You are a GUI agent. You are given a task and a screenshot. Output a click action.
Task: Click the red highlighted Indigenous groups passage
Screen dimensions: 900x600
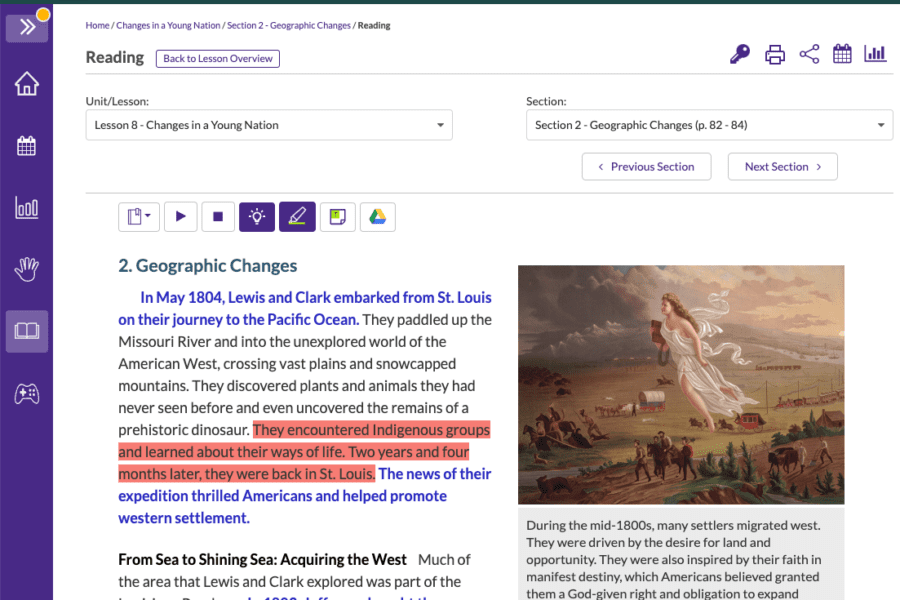tap(304, 452)
